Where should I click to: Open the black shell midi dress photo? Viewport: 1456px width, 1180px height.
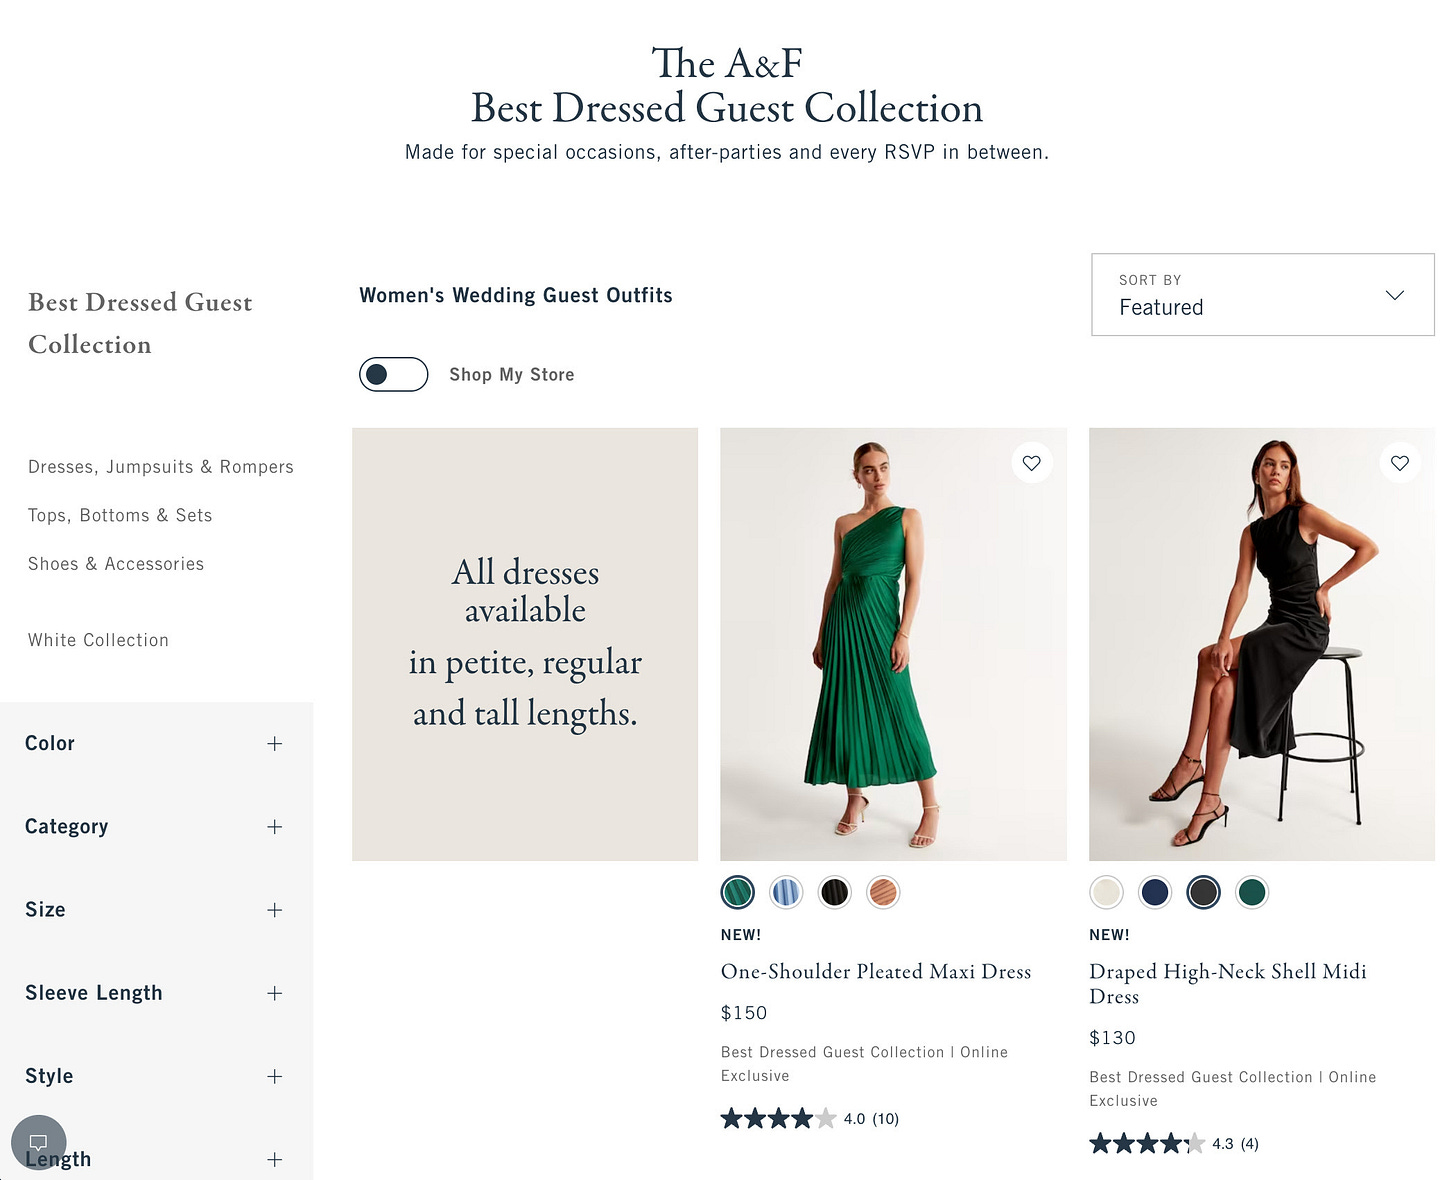click(1262, 644)
